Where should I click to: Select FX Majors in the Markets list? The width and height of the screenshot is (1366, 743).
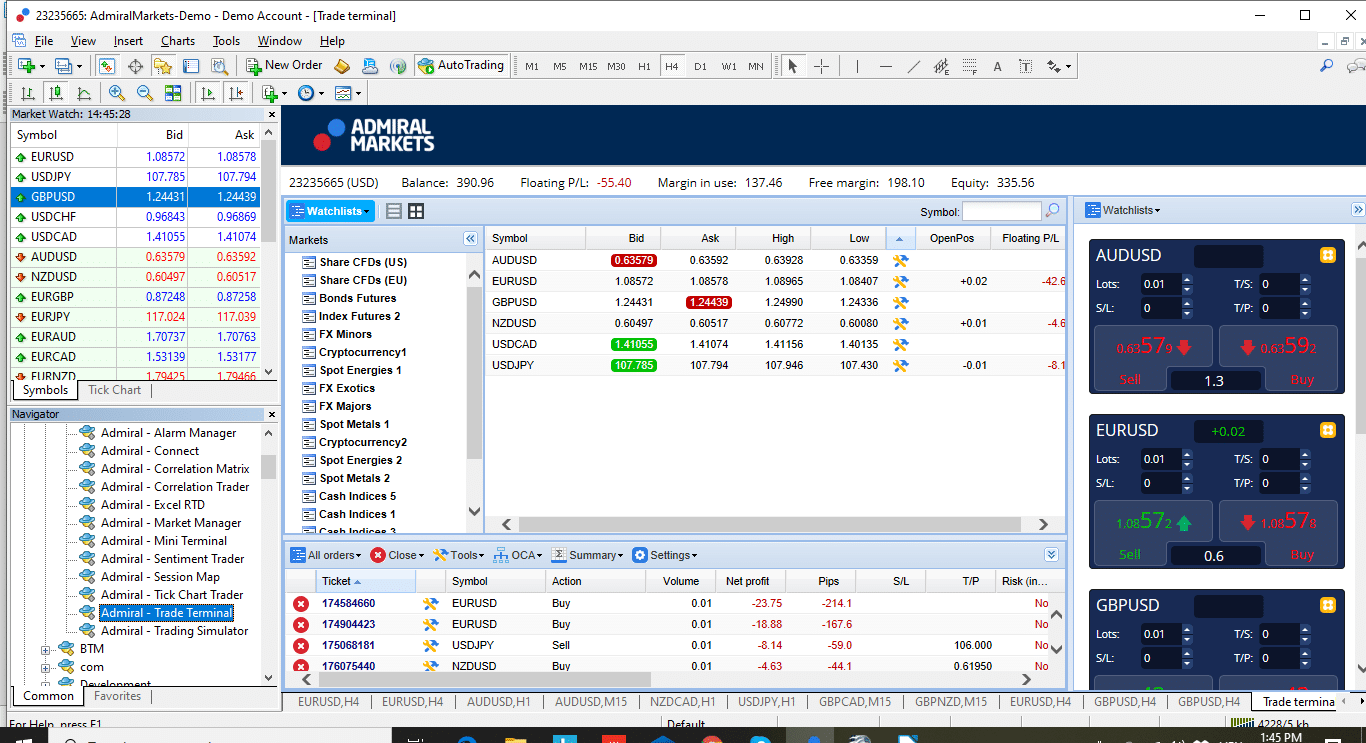pos(345,406)
